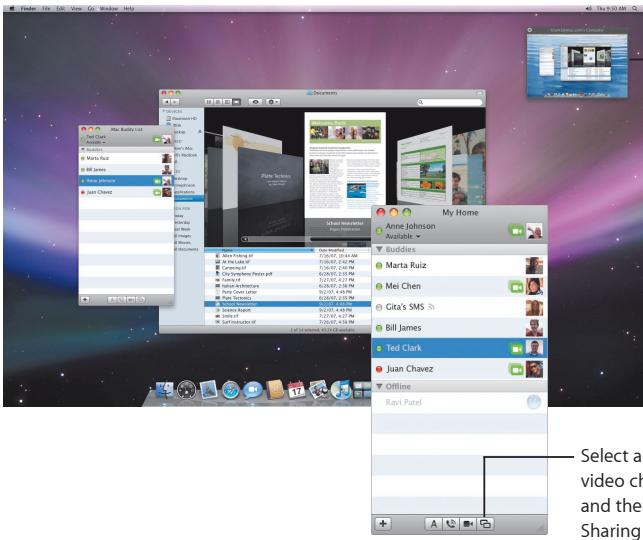Screen dimensions: 643x540
Task: Select Juan Chavez in iMac Buddy List
Action: pyautogui.click(x=126, y=192)
